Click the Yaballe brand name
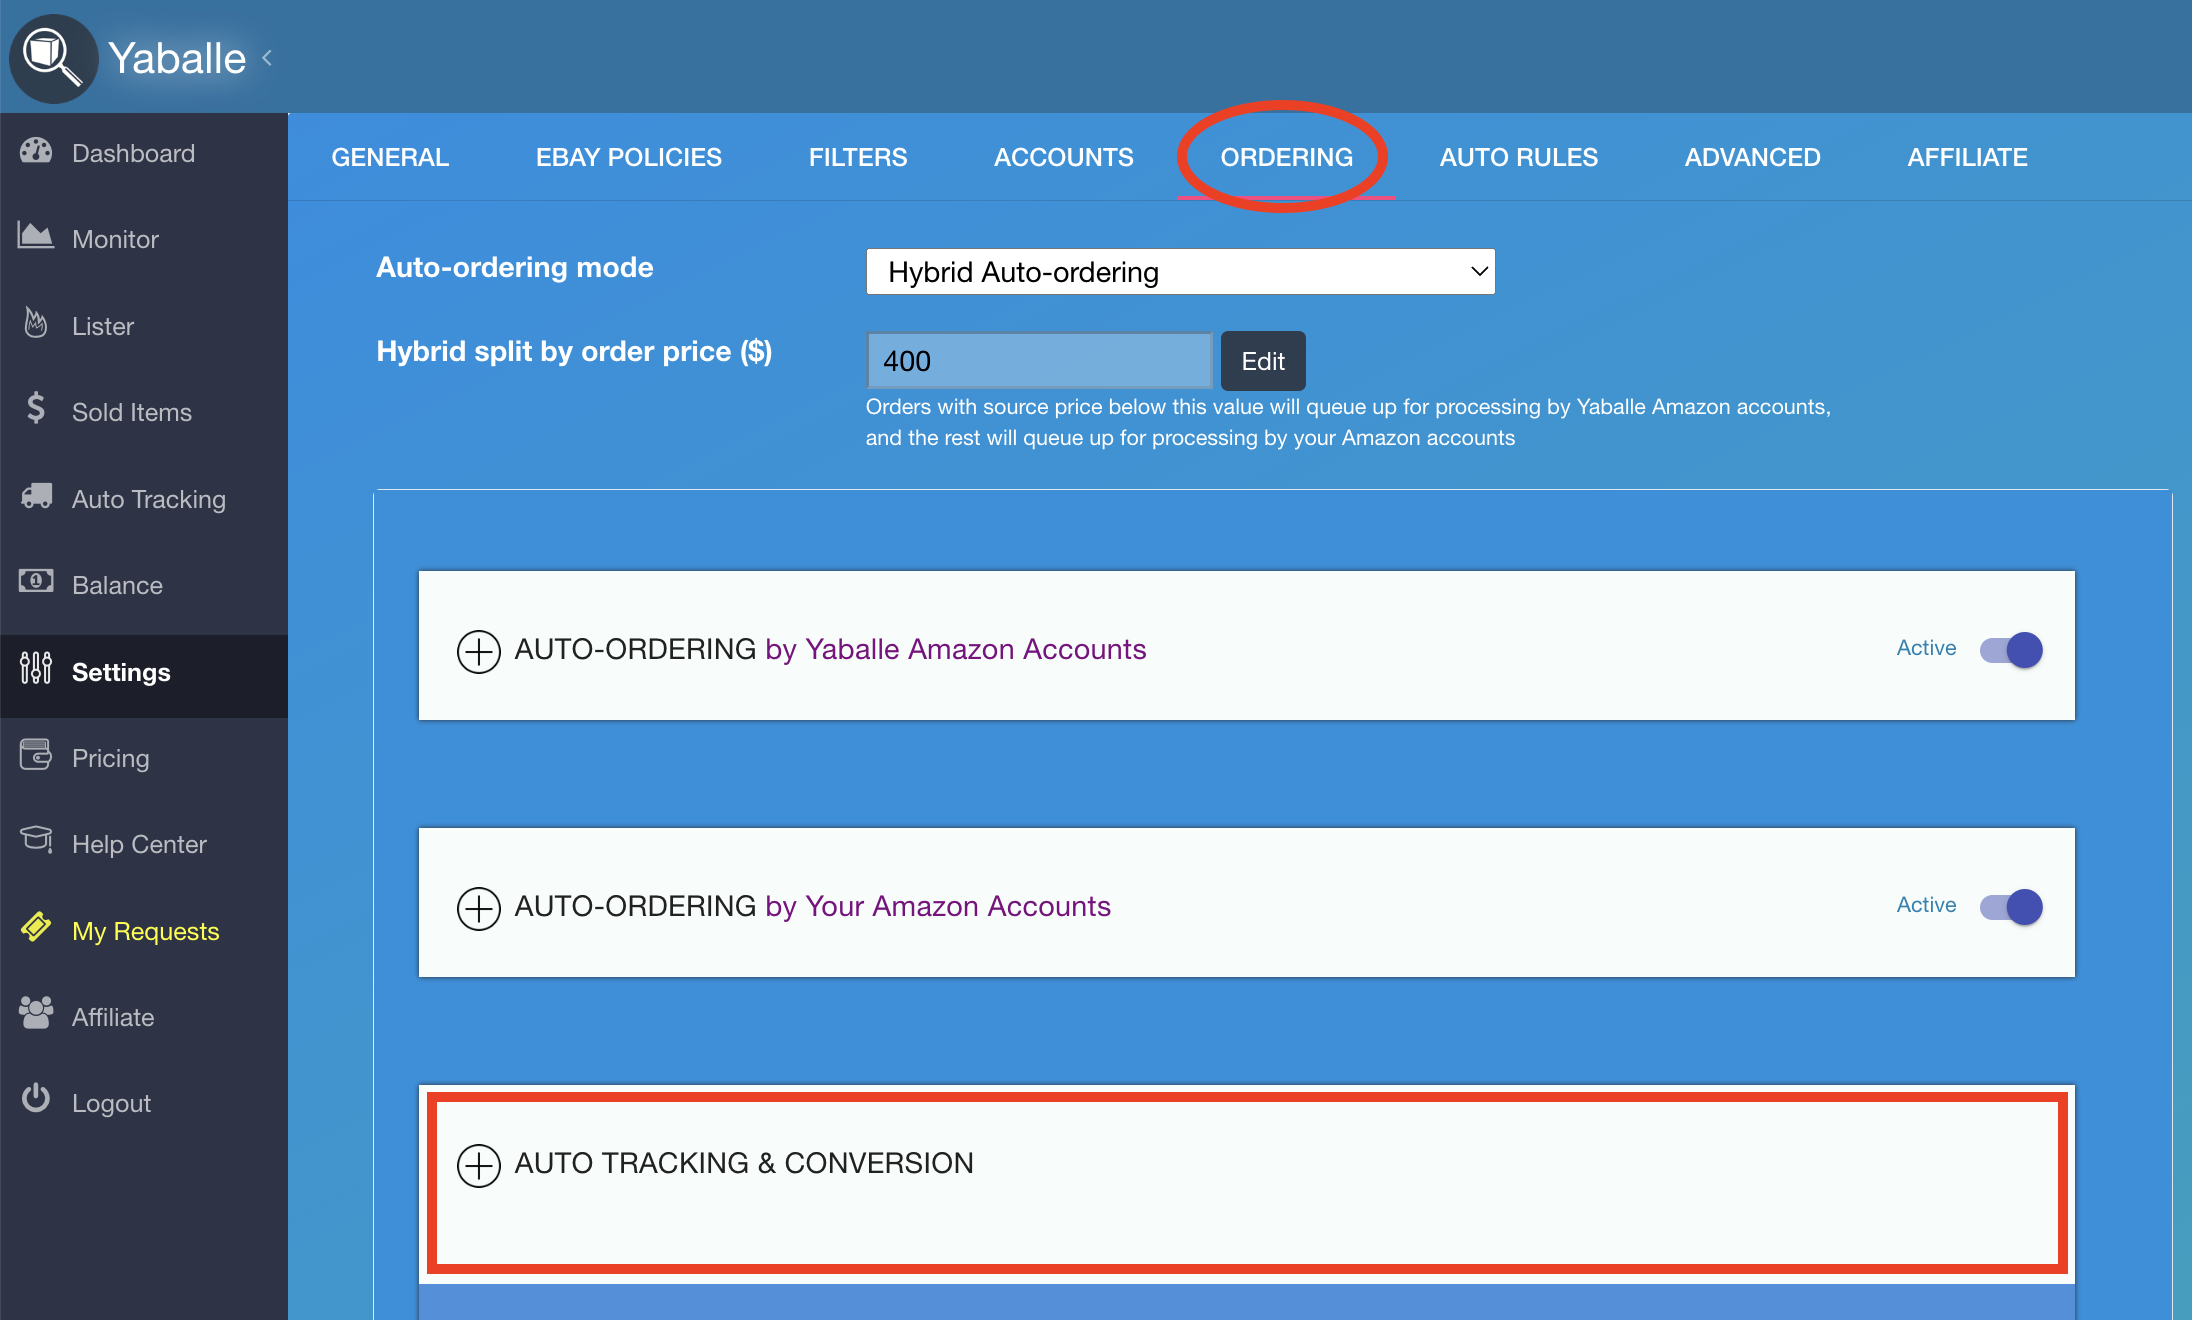The height and width of the screenshot is (1320, 2192). pyautogui.click(x=177, y=58)
